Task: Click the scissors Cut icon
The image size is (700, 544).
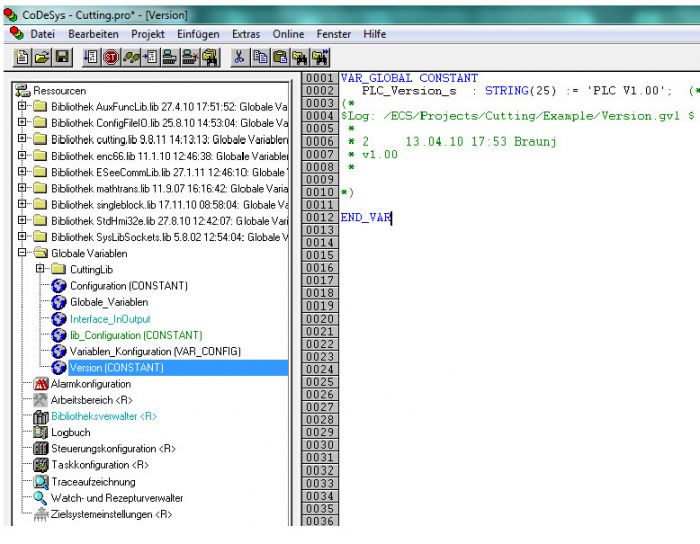Action: [x=240, y=58]
